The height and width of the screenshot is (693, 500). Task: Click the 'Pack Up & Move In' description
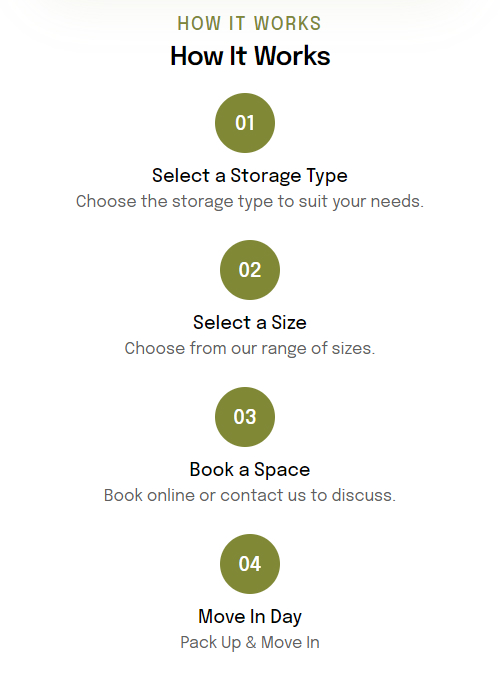[250, 643]
